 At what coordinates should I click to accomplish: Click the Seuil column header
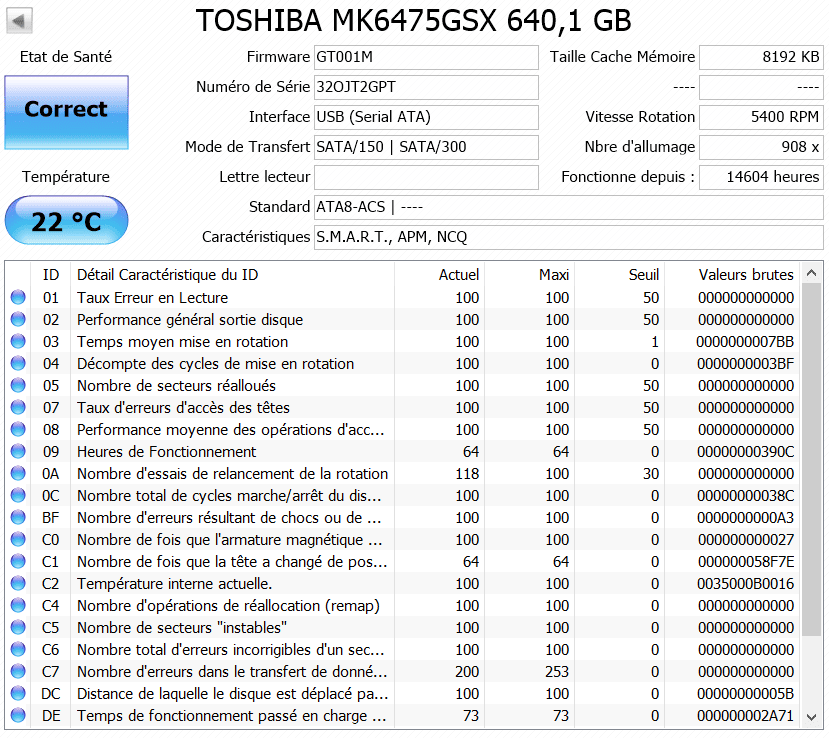(619, 275)
